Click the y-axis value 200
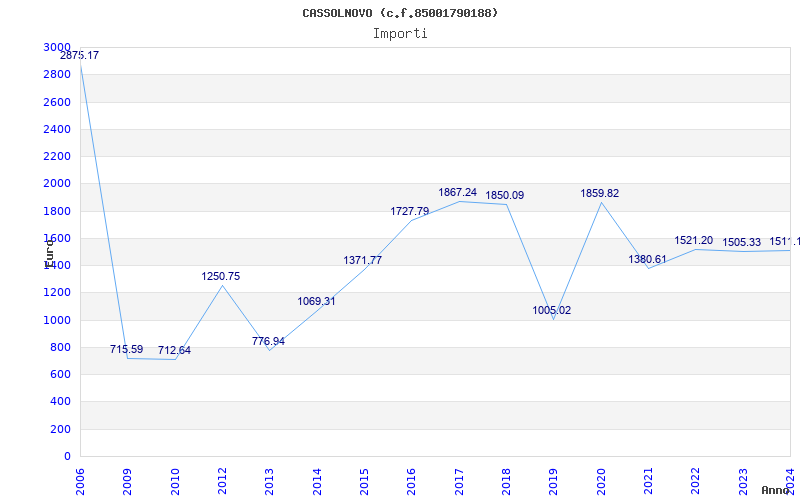 click(61, 430)
